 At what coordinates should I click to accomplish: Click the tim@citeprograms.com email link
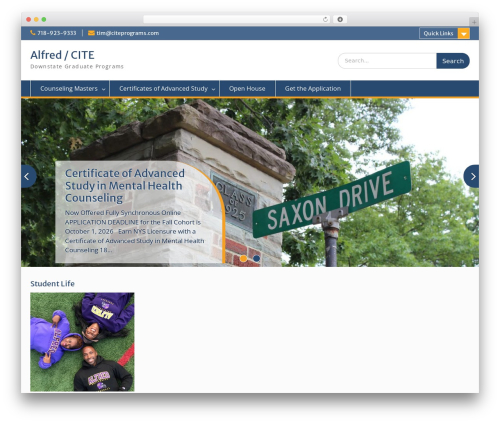[x=128, y=33]
